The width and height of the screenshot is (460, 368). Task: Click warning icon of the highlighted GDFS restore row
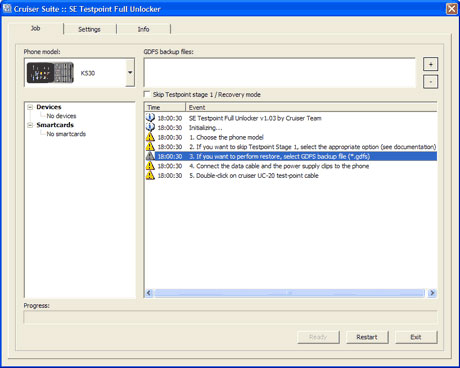click(x=150, y=156)
